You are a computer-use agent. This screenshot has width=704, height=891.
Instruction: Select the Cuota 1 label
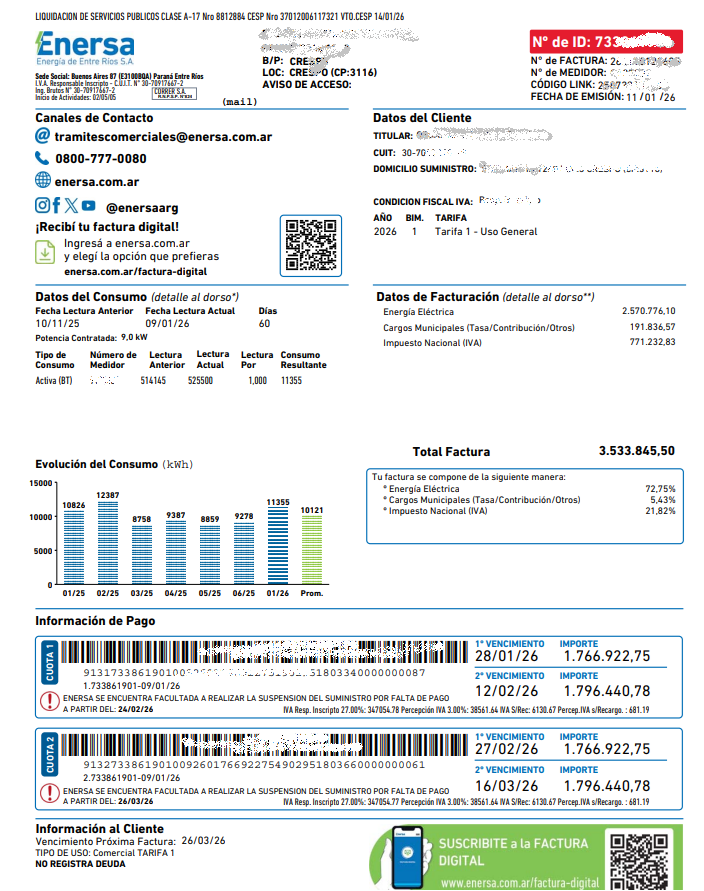click(x=49, y=663)
